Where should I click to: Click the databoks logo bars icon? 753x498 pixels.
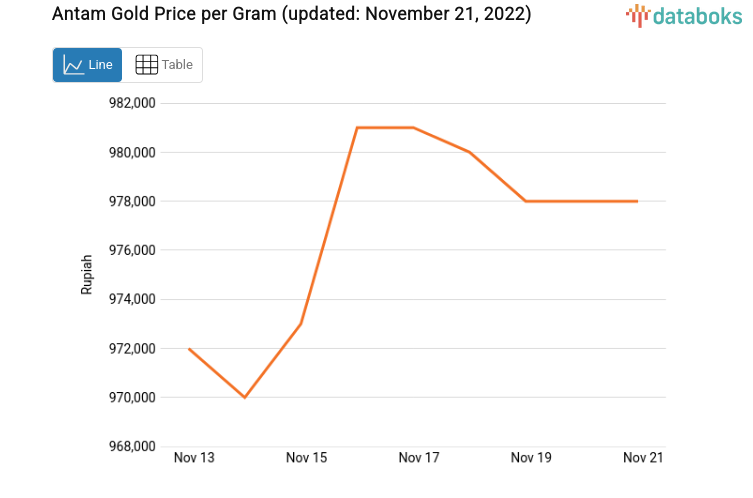638,15
